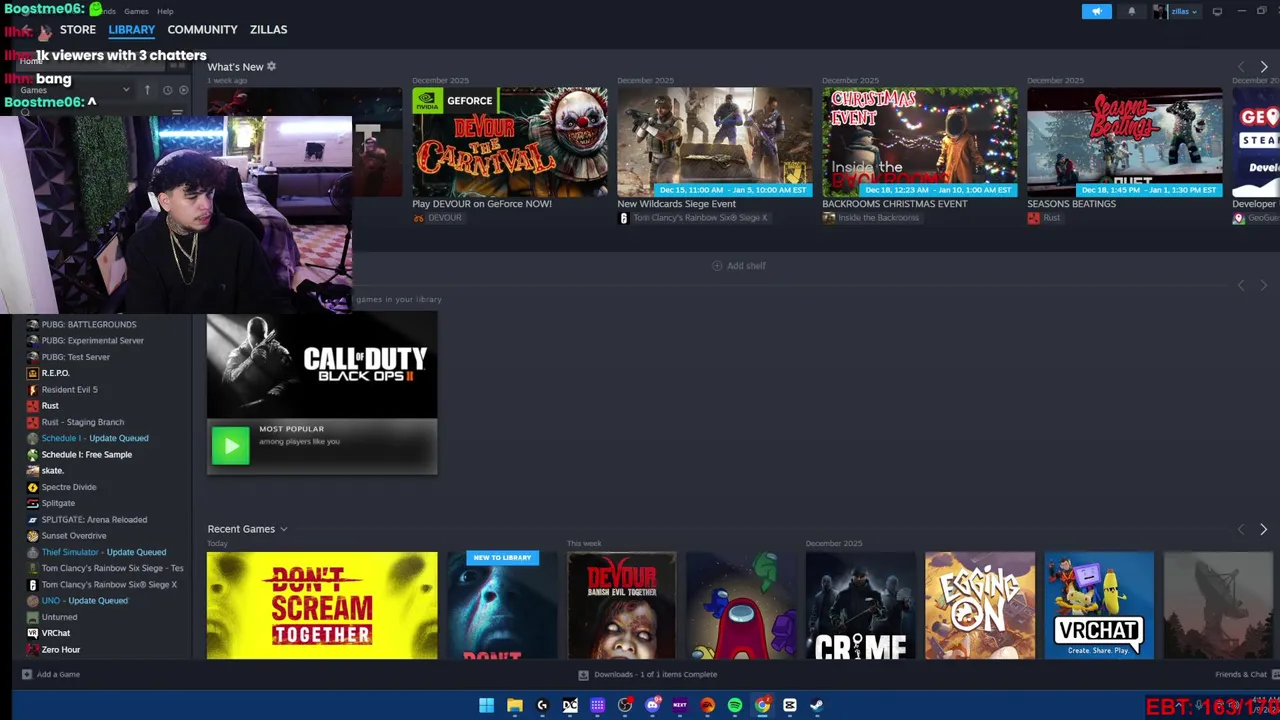Open the Windows Start menu
Viewport: 1280px width, 720px height.
(486, 705)
